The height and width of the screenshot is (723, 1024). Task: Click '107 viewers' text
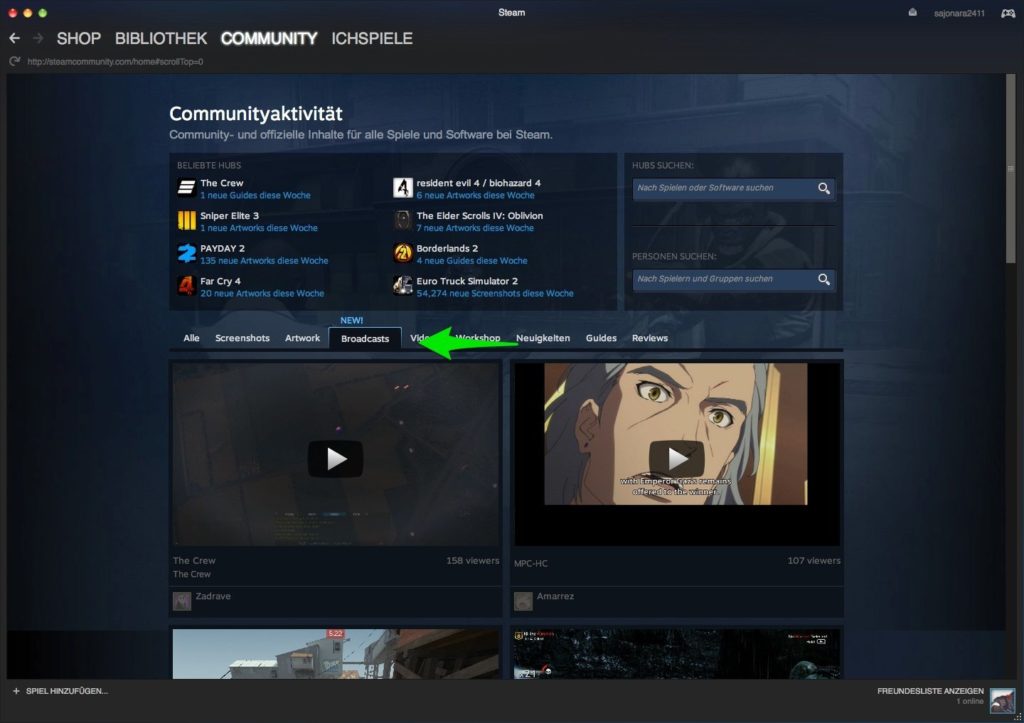(x=814, y=560)
